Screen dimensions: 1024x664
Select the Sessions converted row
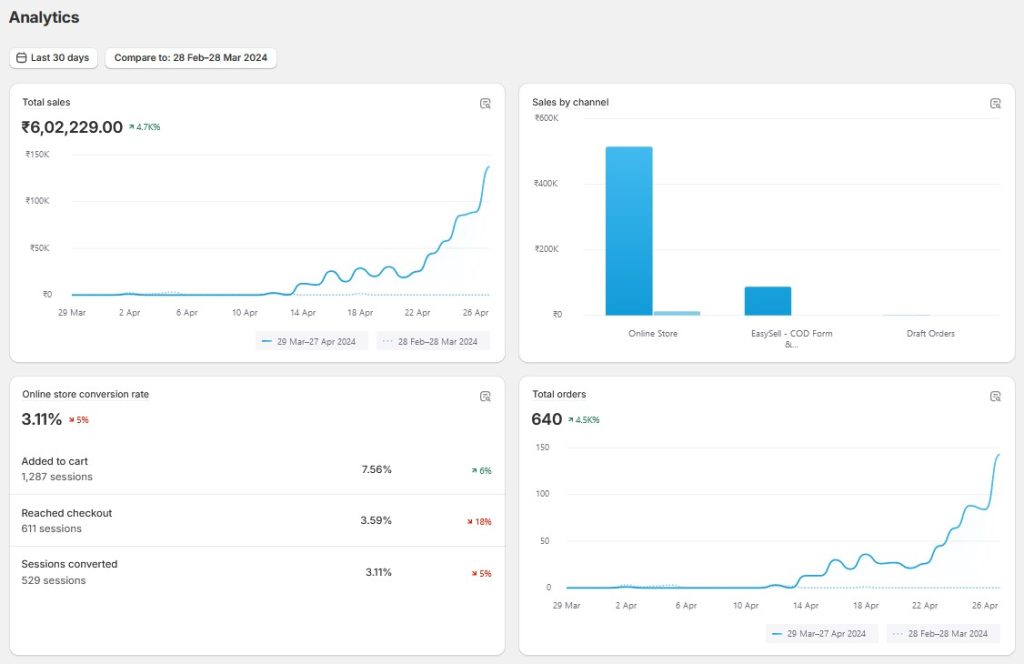click(256, 572)
